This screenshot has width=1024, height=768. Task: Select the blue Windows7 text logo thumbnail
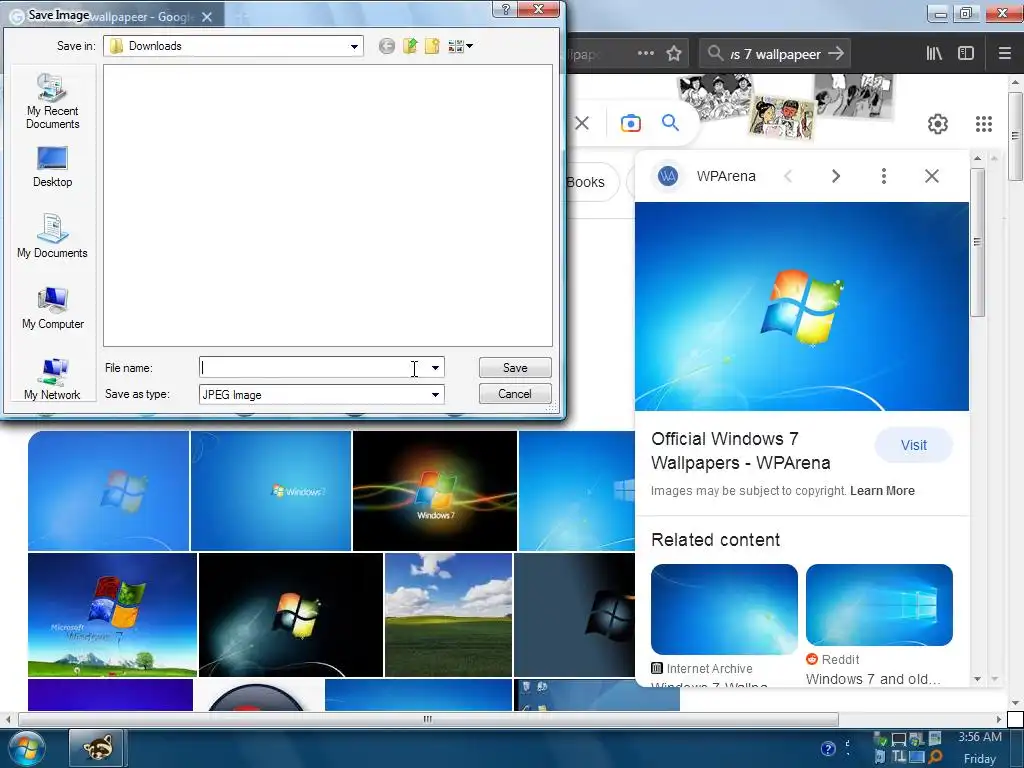(x=271, y=490)
